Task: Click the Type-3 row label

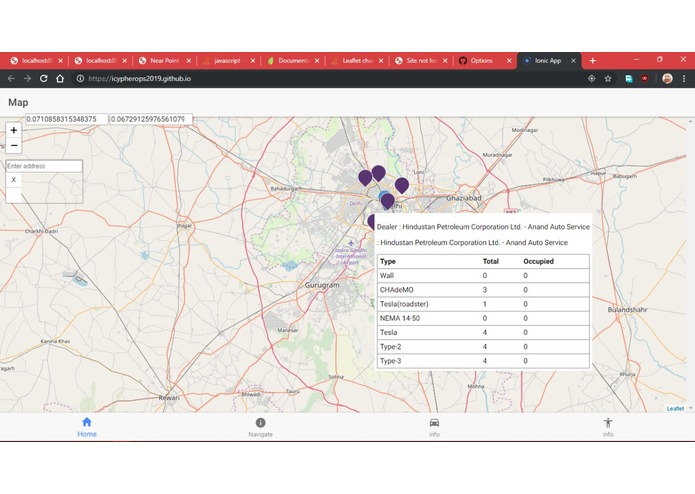Action: pyautogui.click(x=390, y=361)
